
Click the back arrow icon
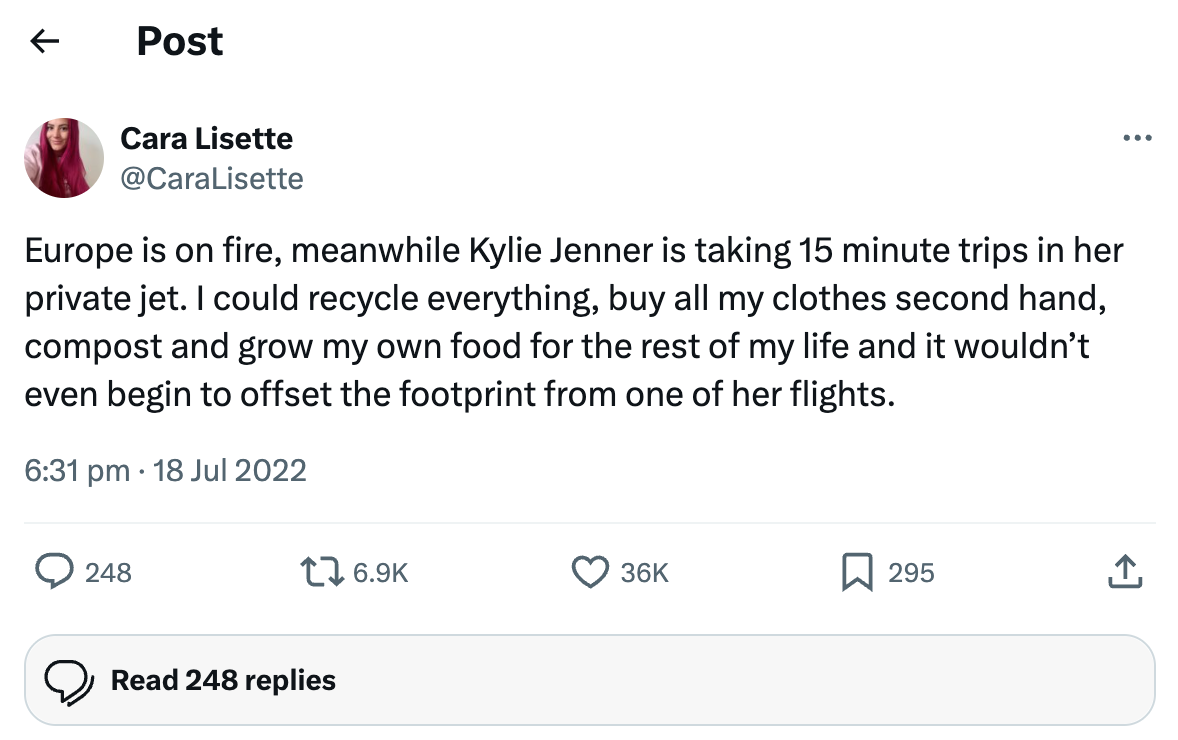[45, 41]
